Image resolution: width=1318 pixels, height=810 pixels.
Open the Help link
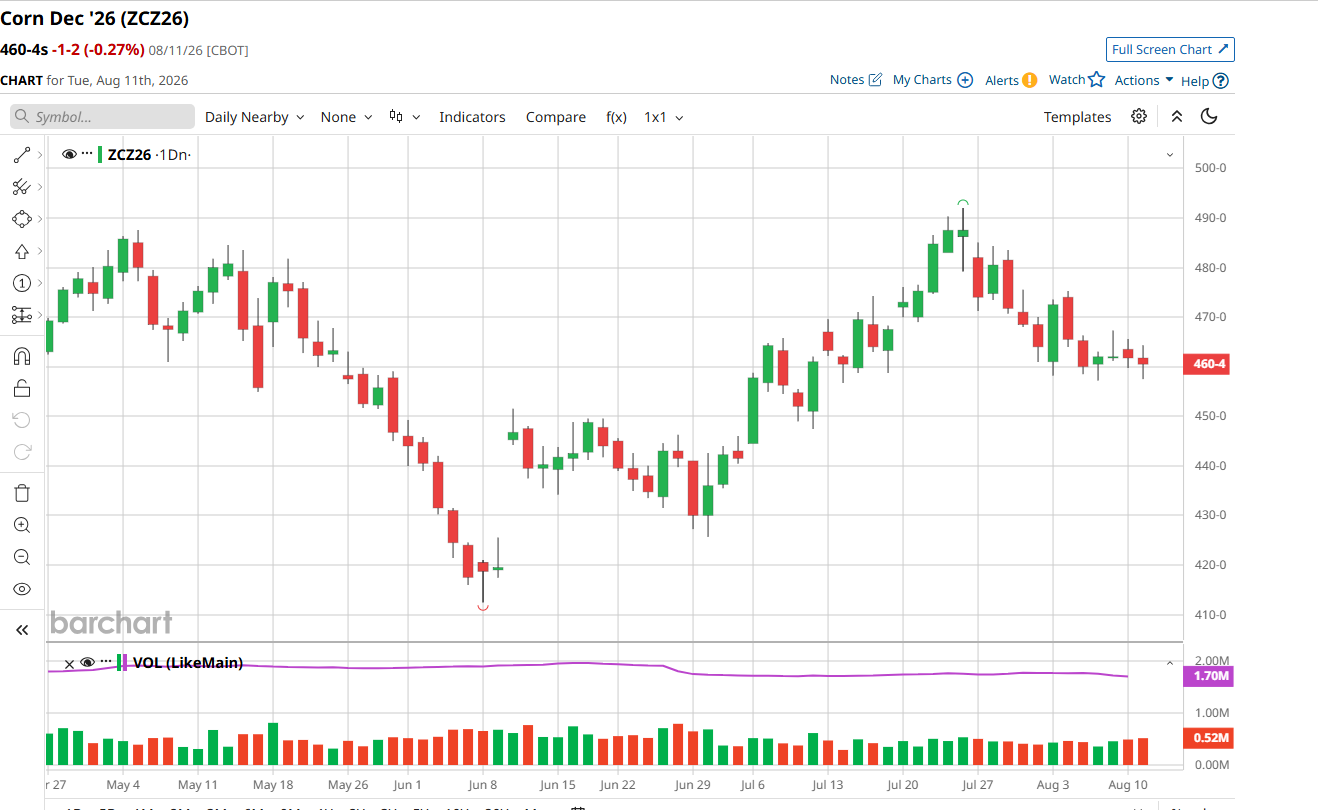point(1205,81)
